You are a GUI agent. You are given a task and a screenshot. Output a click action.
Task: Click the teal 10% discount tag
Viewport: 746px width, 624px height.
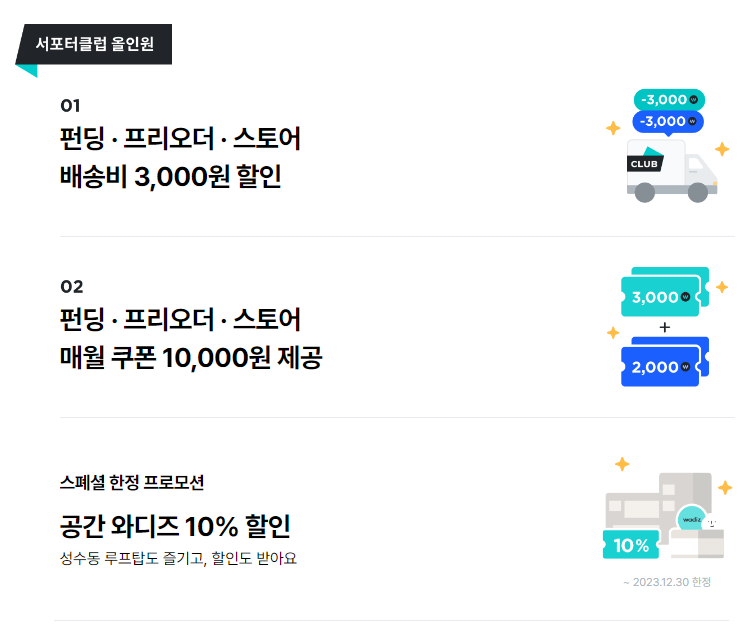(x=631, y=545)
